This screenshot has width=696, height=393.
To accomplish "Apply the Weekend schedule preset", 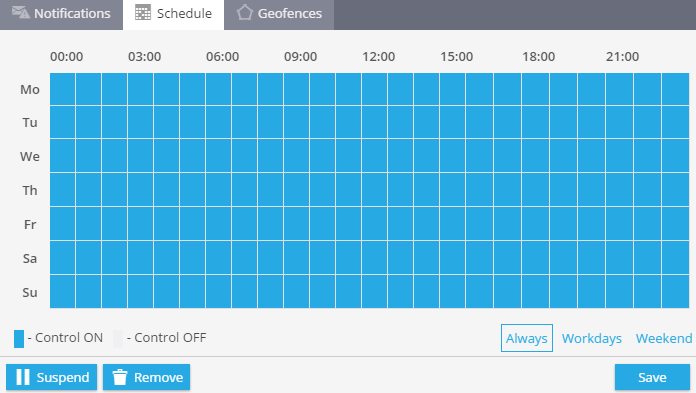I will [664, 338].
